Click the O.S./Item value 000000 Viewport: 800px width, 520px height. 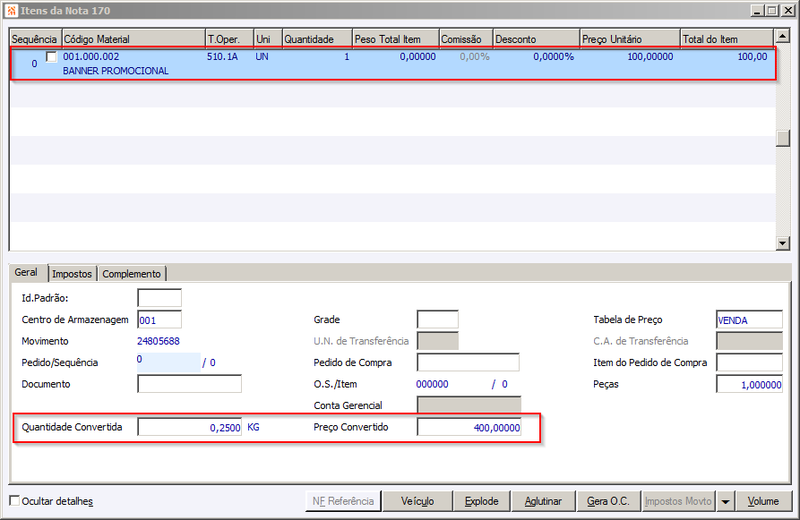pos(432,384)
